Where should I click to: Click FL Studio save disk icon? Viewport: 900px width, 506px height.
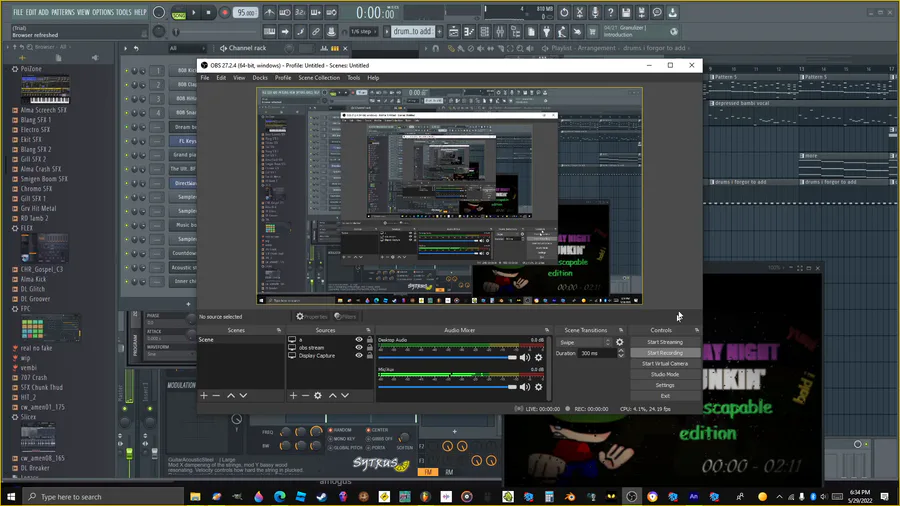626,12
